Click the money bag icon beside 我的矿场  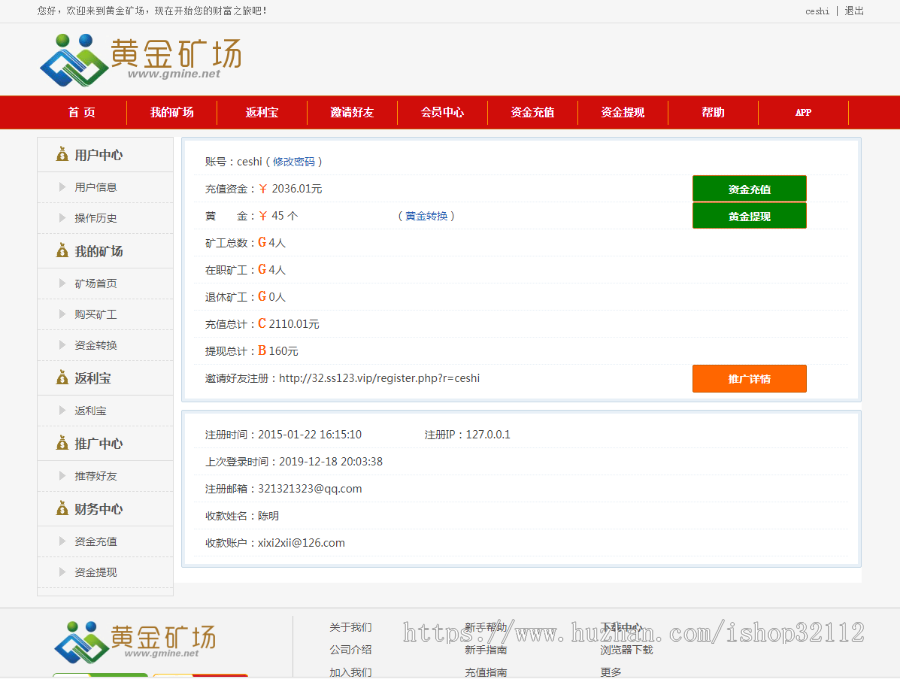pyautogui.click(x=61, y=251)
